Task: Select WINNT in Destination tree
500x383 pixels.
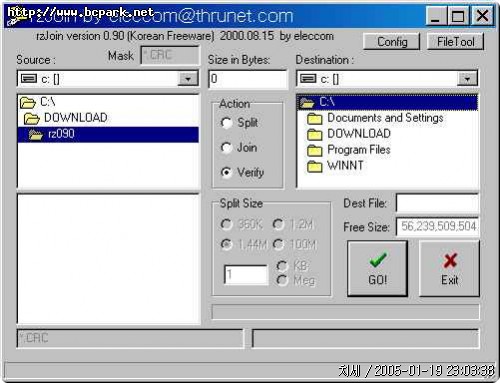Action: pyautogui.click(x=345, y=165)
